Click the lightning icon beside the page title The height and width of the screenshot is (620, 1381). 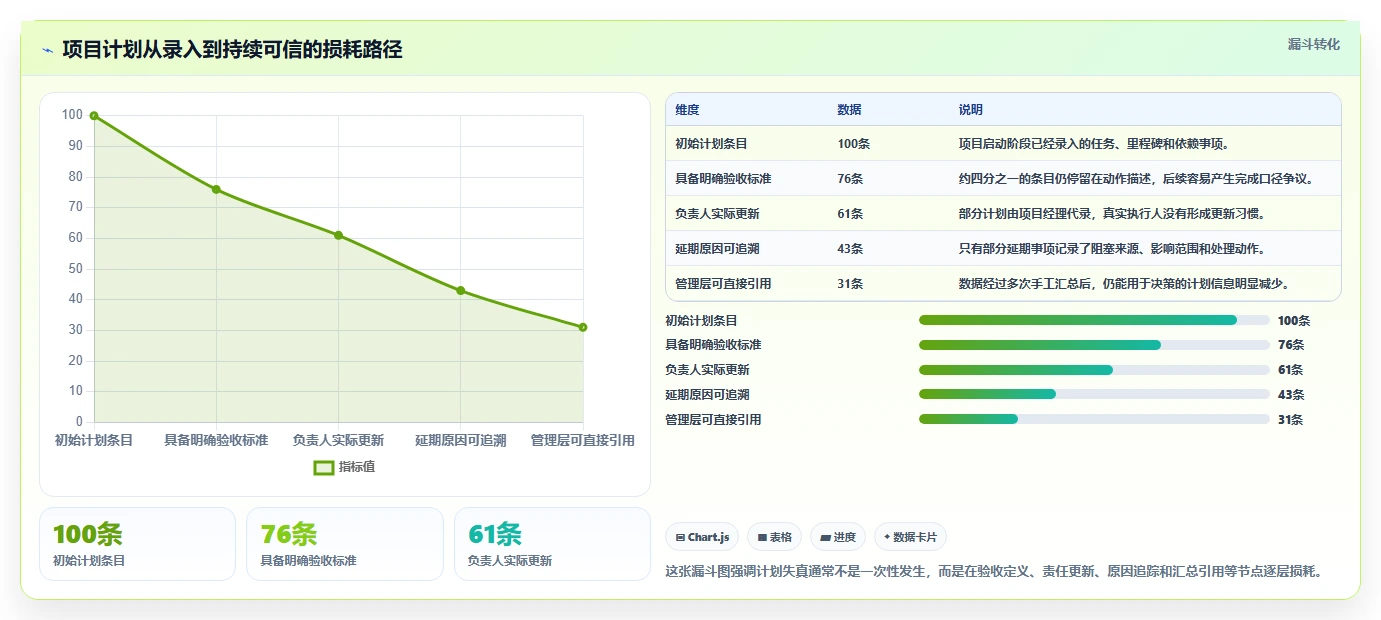click(48, 50)
